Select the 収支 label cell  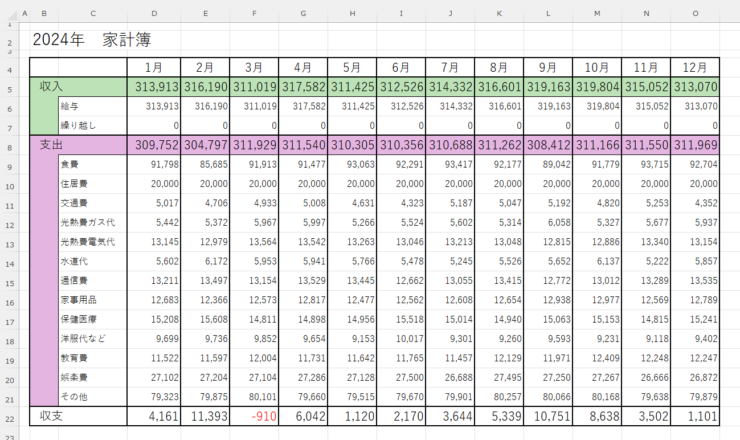point(50,416)
